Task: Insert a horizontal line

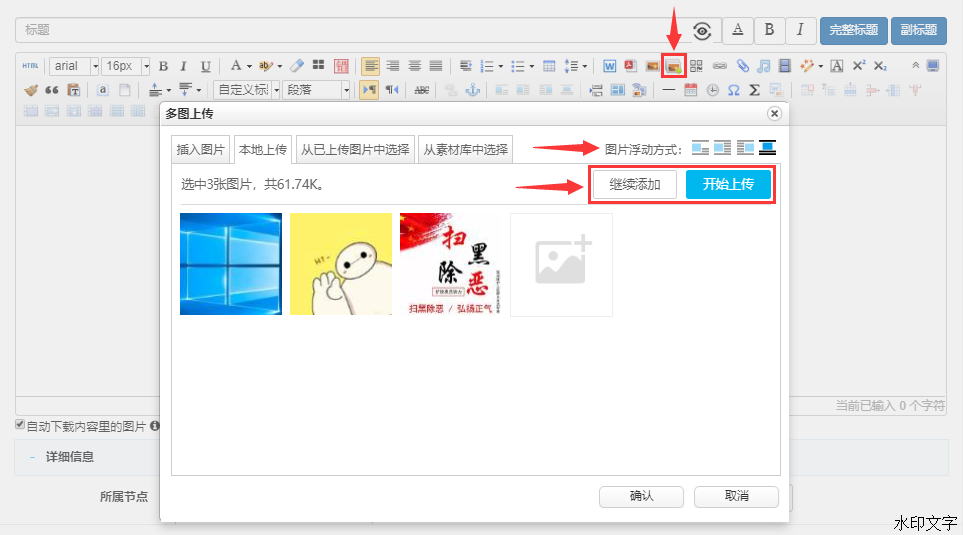Action: (669, 90)
